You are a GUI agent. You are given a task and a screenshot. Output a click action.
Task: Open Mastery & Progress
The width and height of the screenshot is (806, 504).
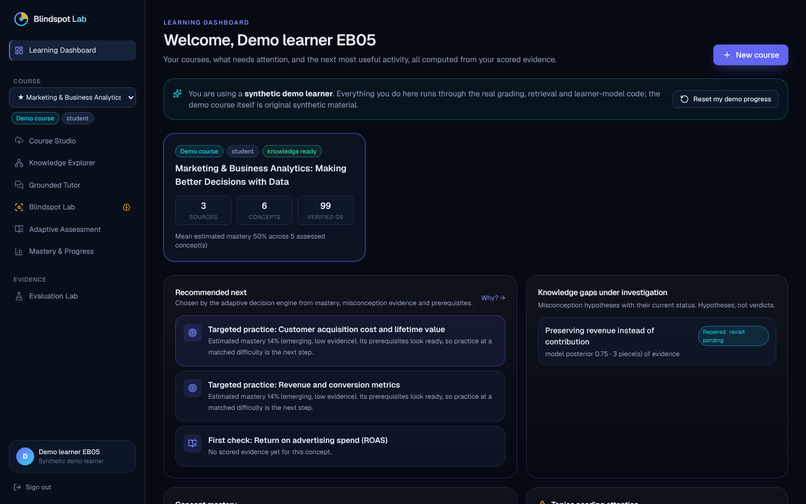(x=72, y=251)
